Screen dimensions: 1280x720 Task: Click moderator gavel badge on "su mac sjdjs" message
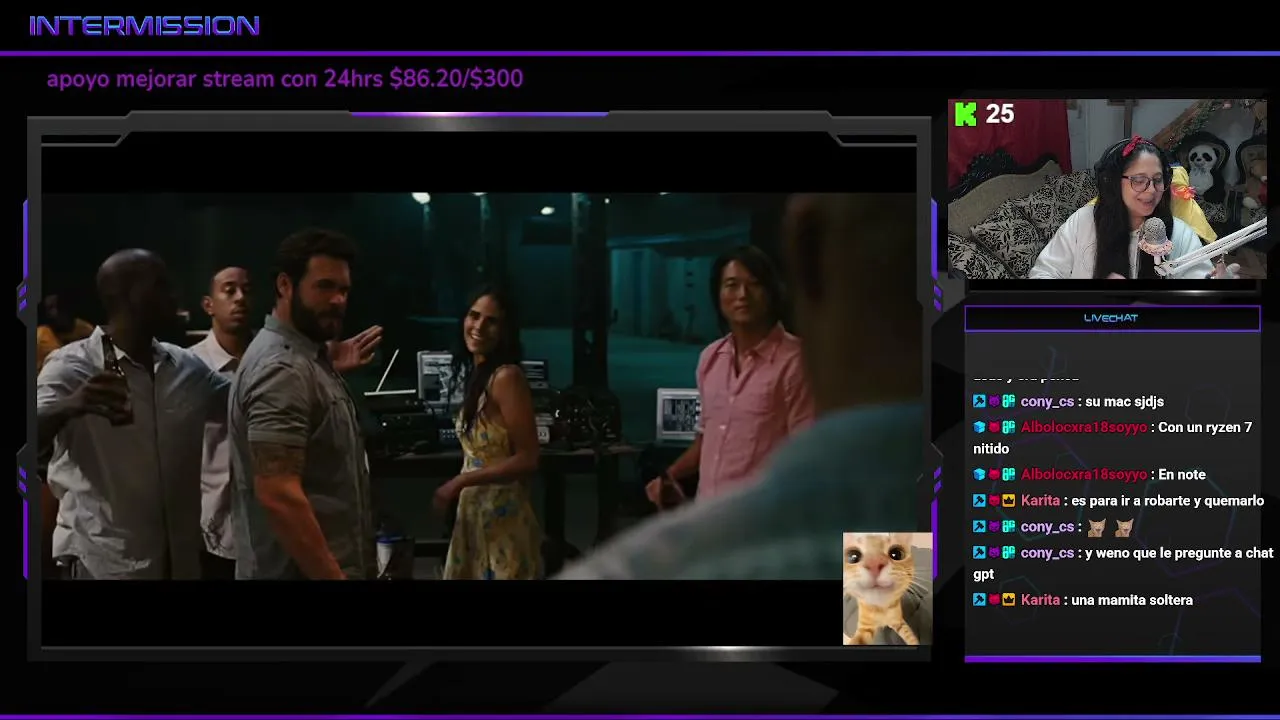pyautogui.click(x=979, y=402)
